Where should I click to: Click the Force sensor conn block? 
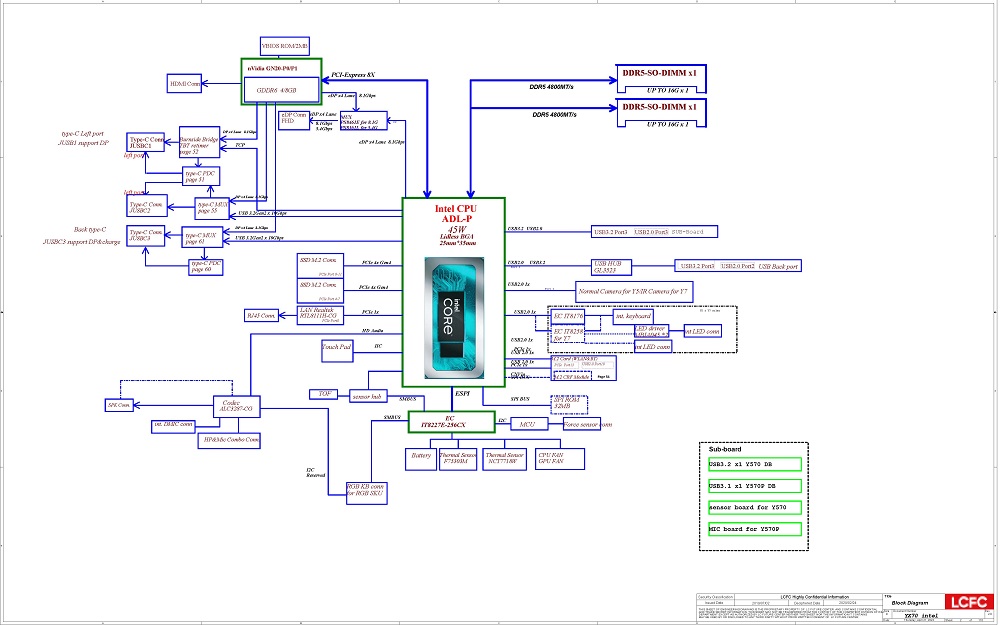tap(582, 424)
